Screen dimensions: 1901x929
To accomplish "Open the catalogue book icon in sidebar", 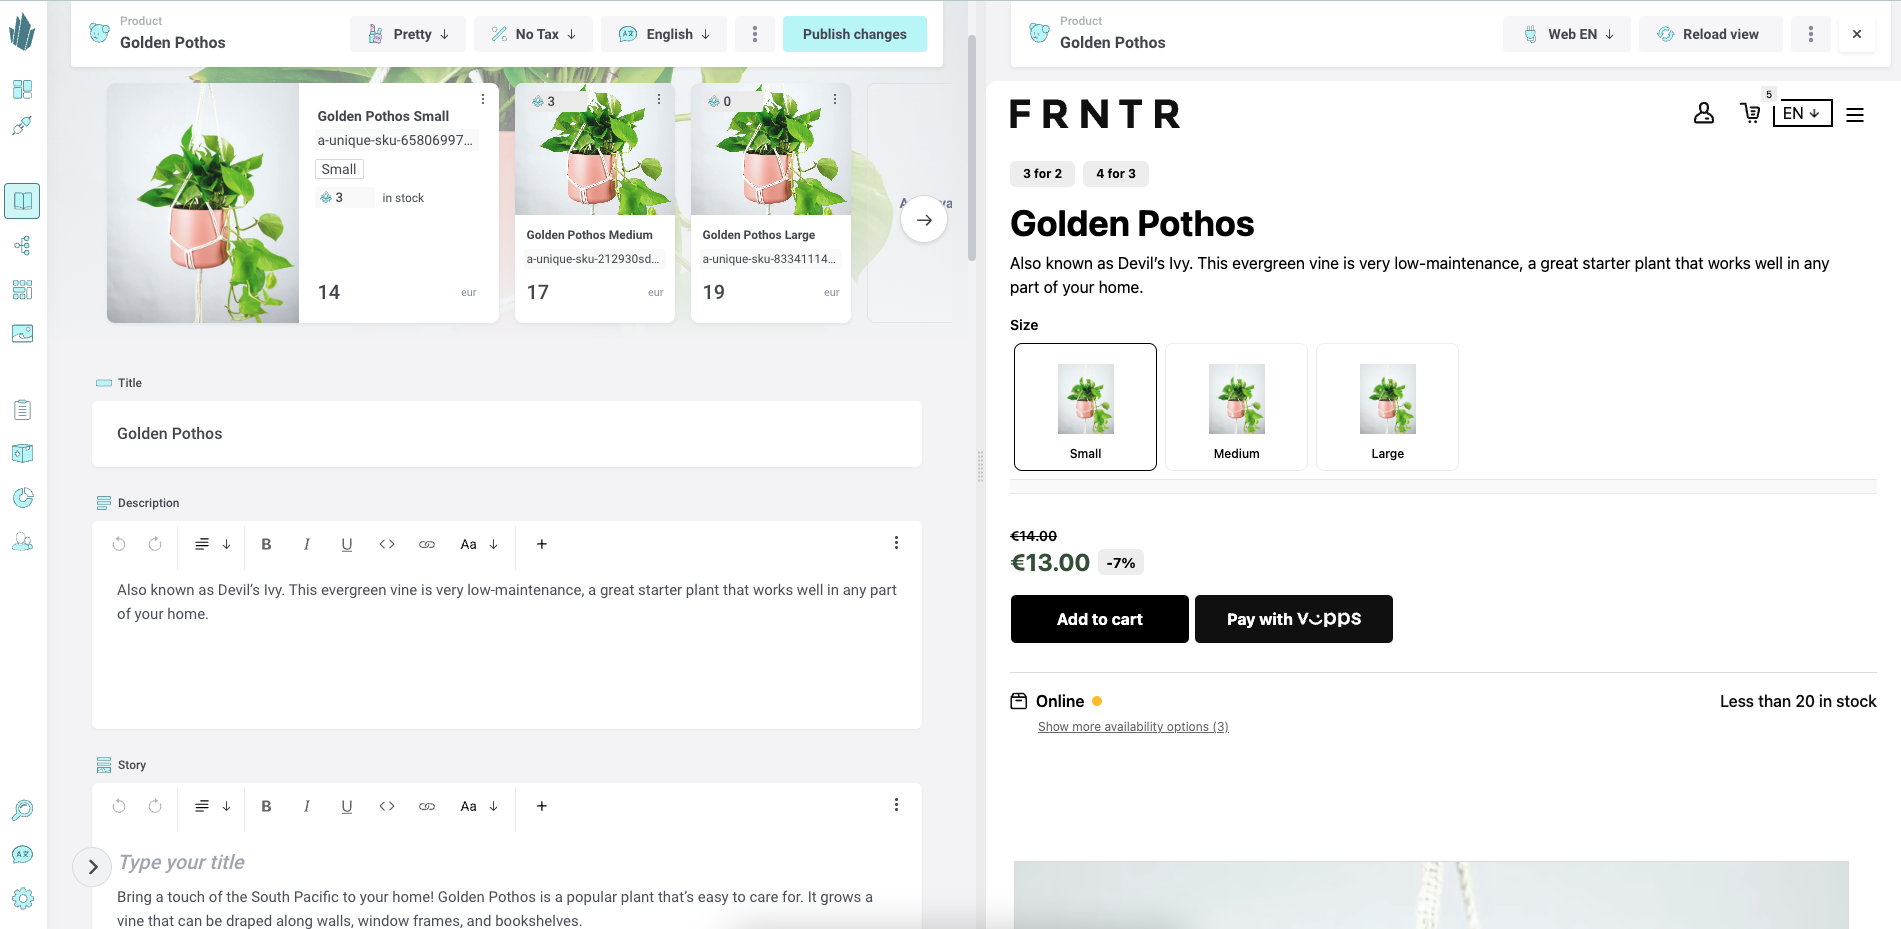I will click(x=22, y=201).
